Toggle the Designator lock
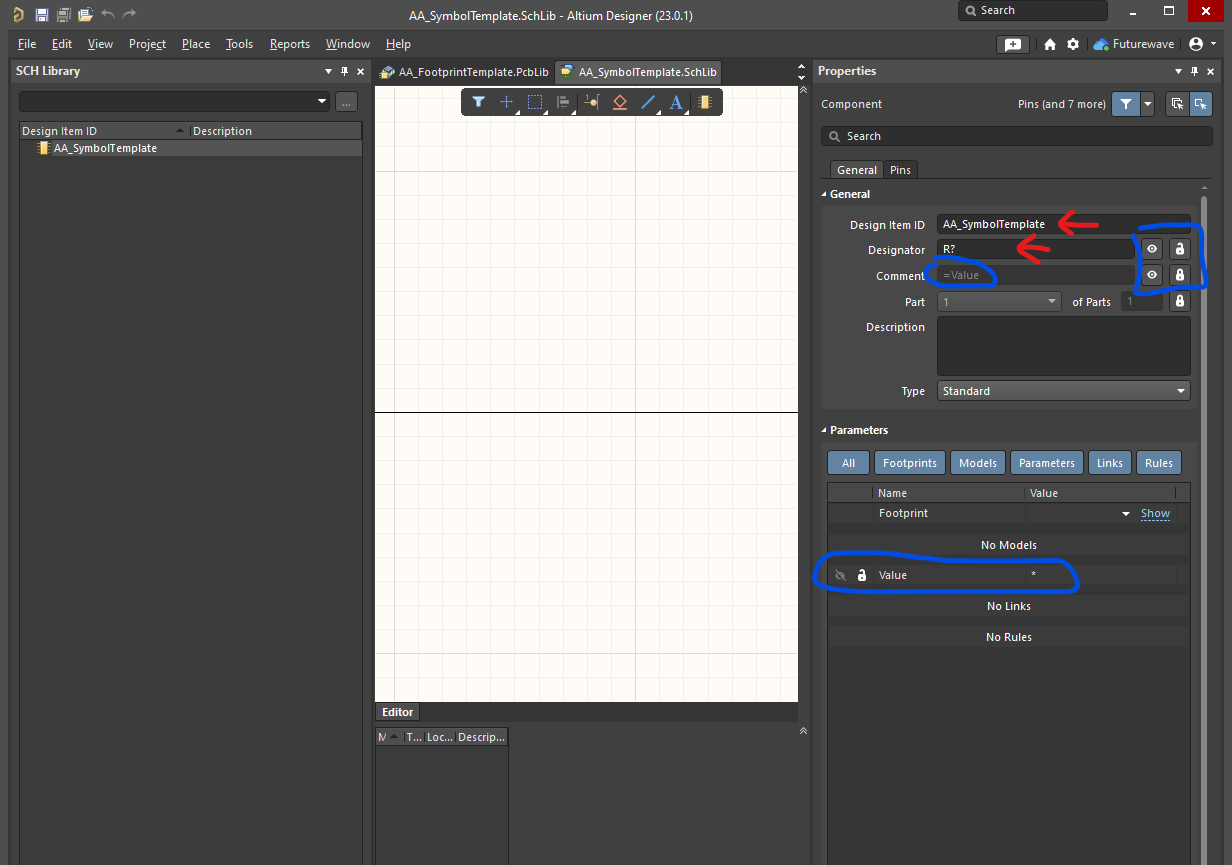The height and width of the screenshot is (865, 1232). click(x=1179, y=249)
